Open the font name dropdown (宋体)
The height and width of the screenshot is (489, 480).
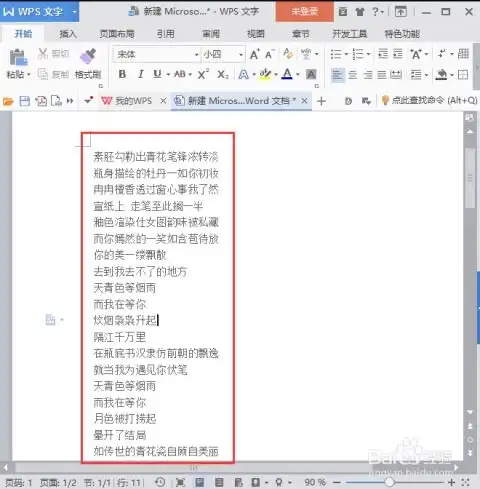[x=197, y=54]
